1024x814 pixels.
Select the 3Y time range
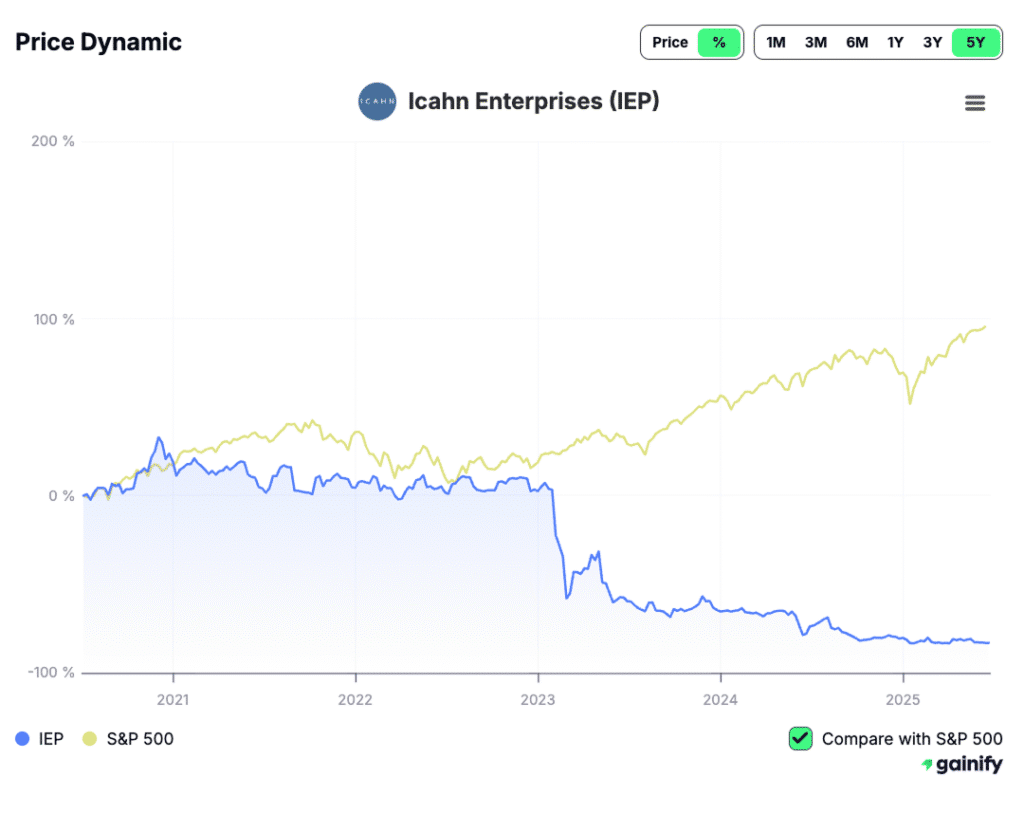click(933, 42)
